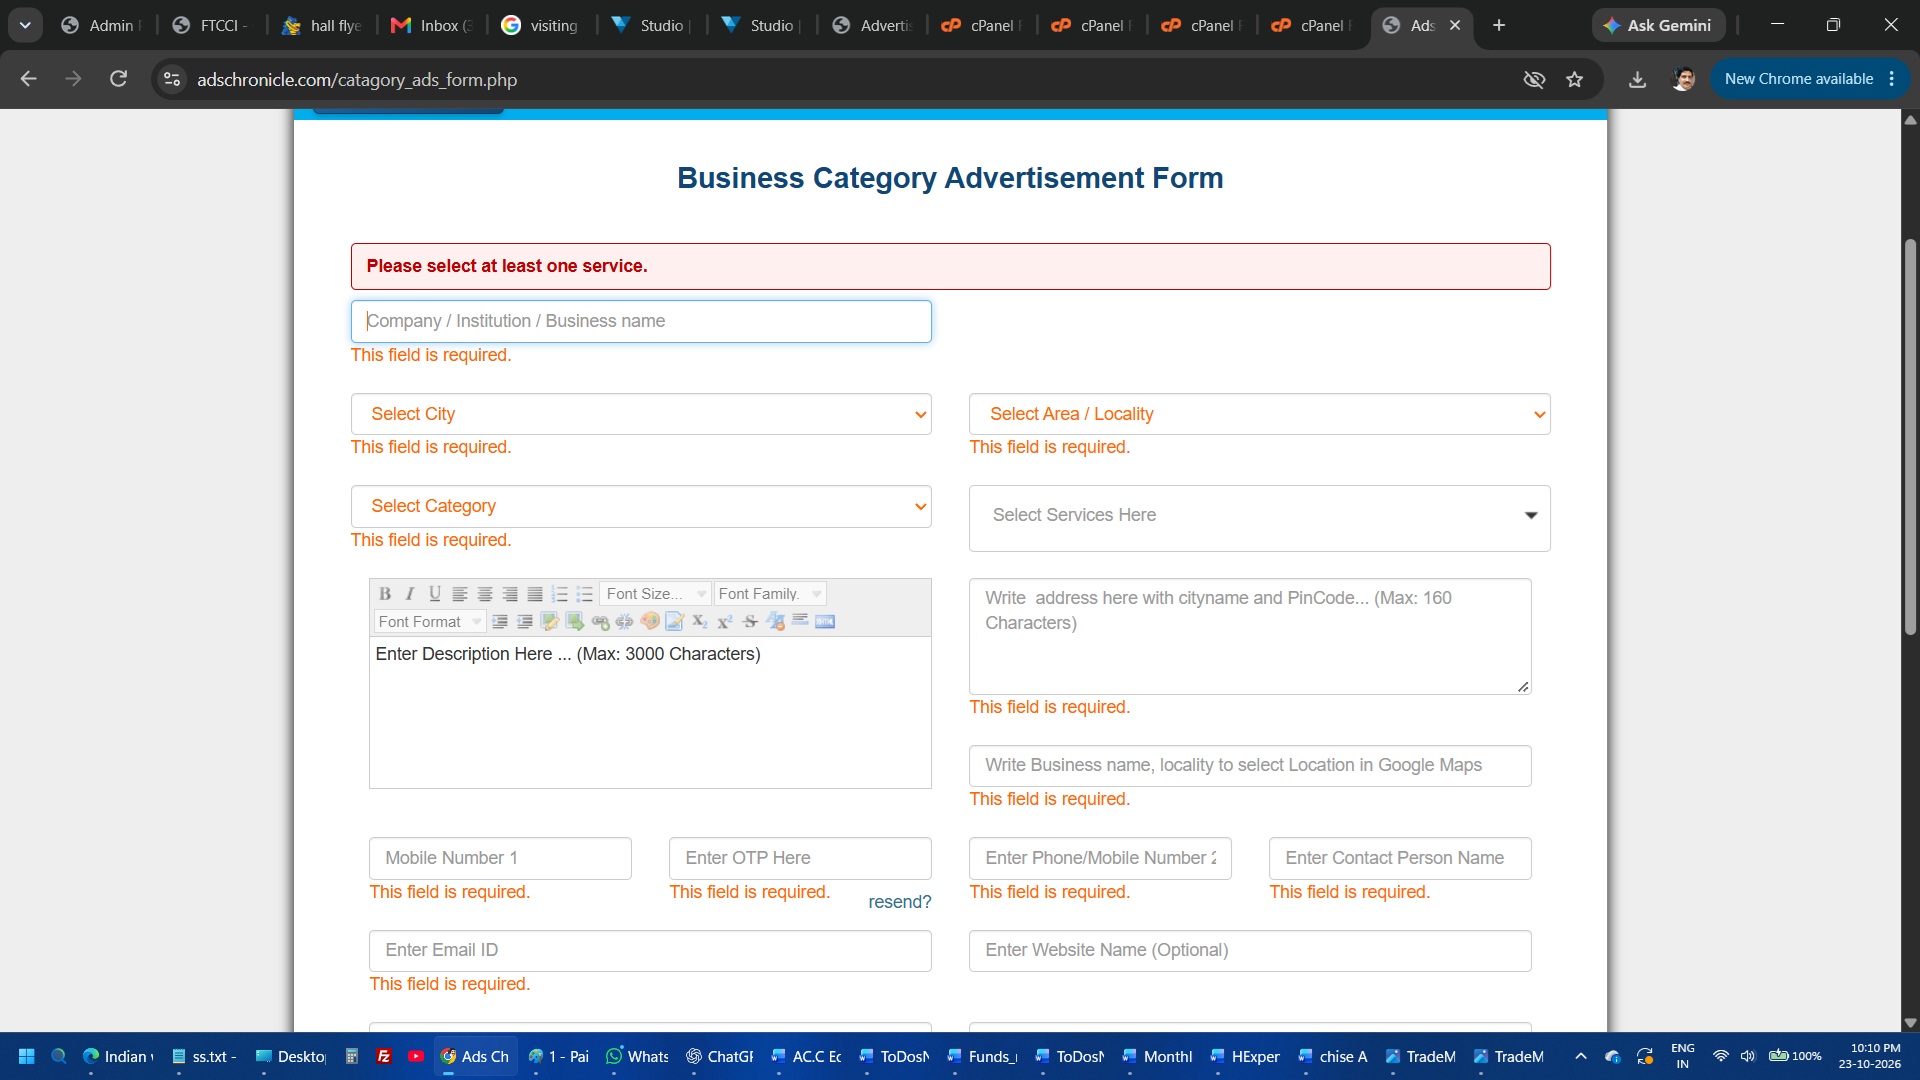
Task: Switch to the visiting Google tab
Action: tap(542, 26)
